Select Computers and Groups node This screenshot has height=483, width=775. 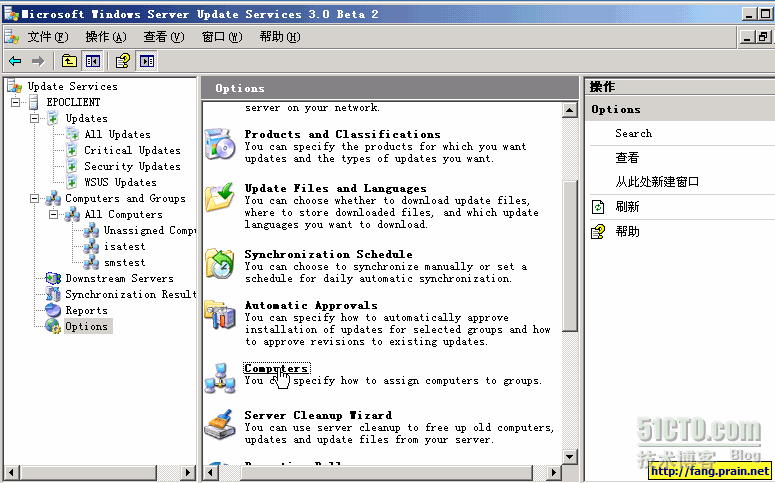[125, 199]
